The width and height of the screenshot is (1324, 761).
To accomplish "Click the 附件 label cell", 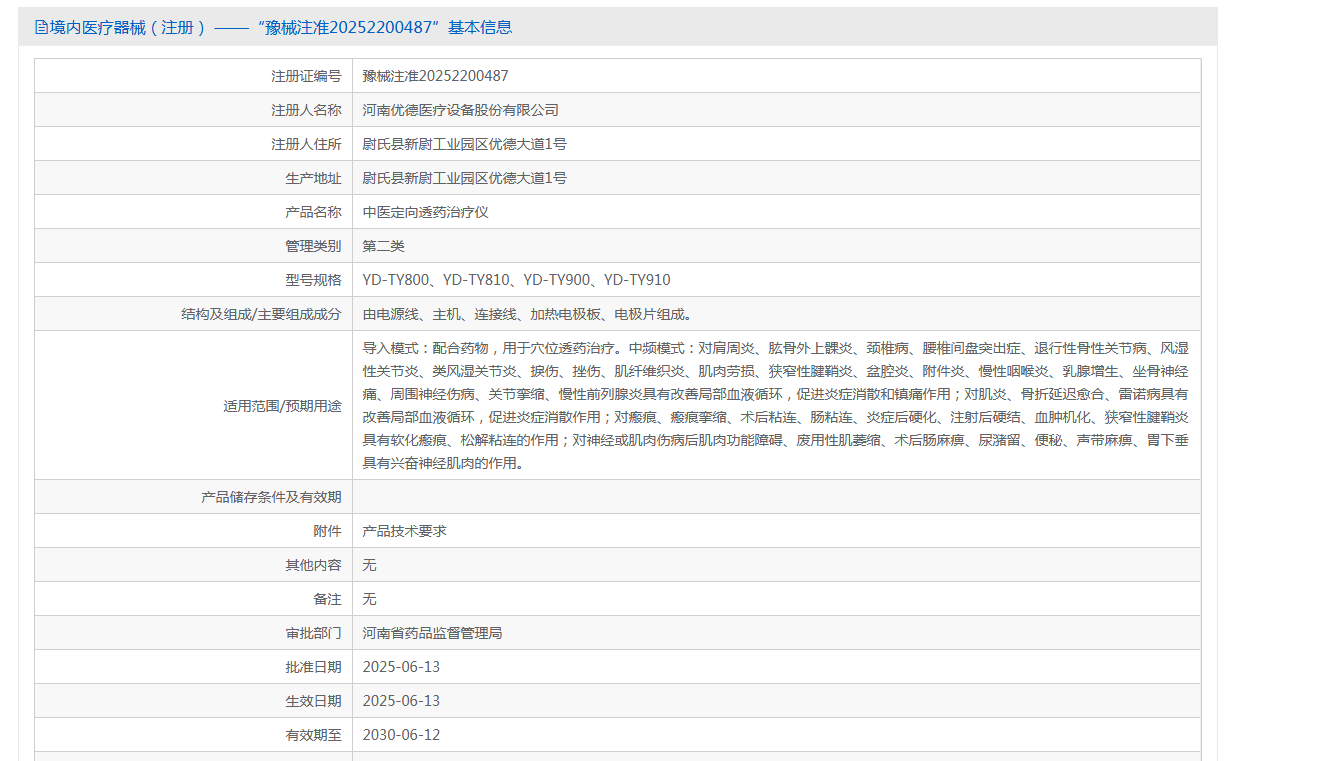I will pos(194,531).
